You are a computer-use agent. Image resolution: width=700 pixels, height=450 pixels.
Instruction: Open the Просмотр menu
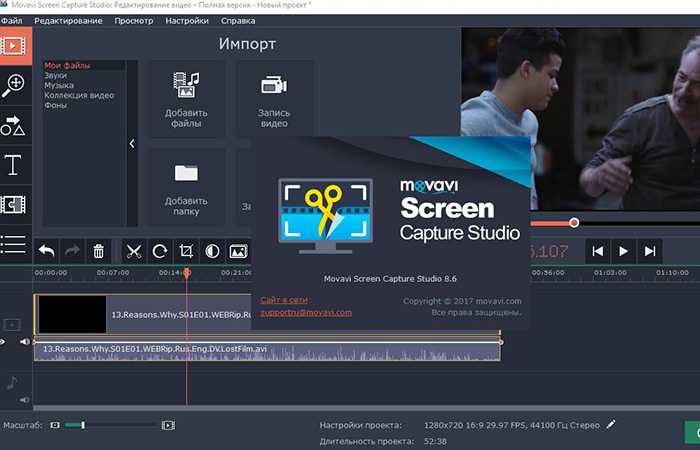click(133, 21)
